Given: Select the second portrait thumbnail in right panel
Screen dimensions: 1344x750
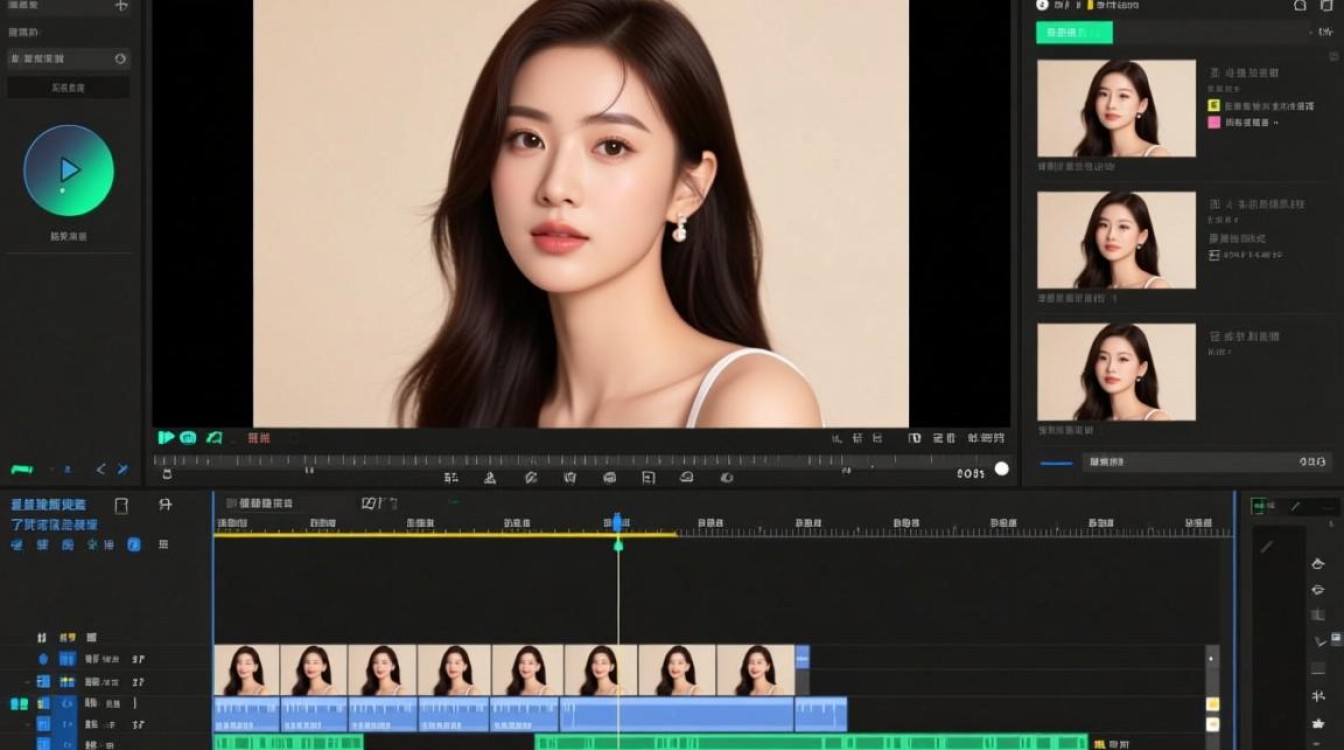Looking at the screenshot, I should (x=1116, y=240).
